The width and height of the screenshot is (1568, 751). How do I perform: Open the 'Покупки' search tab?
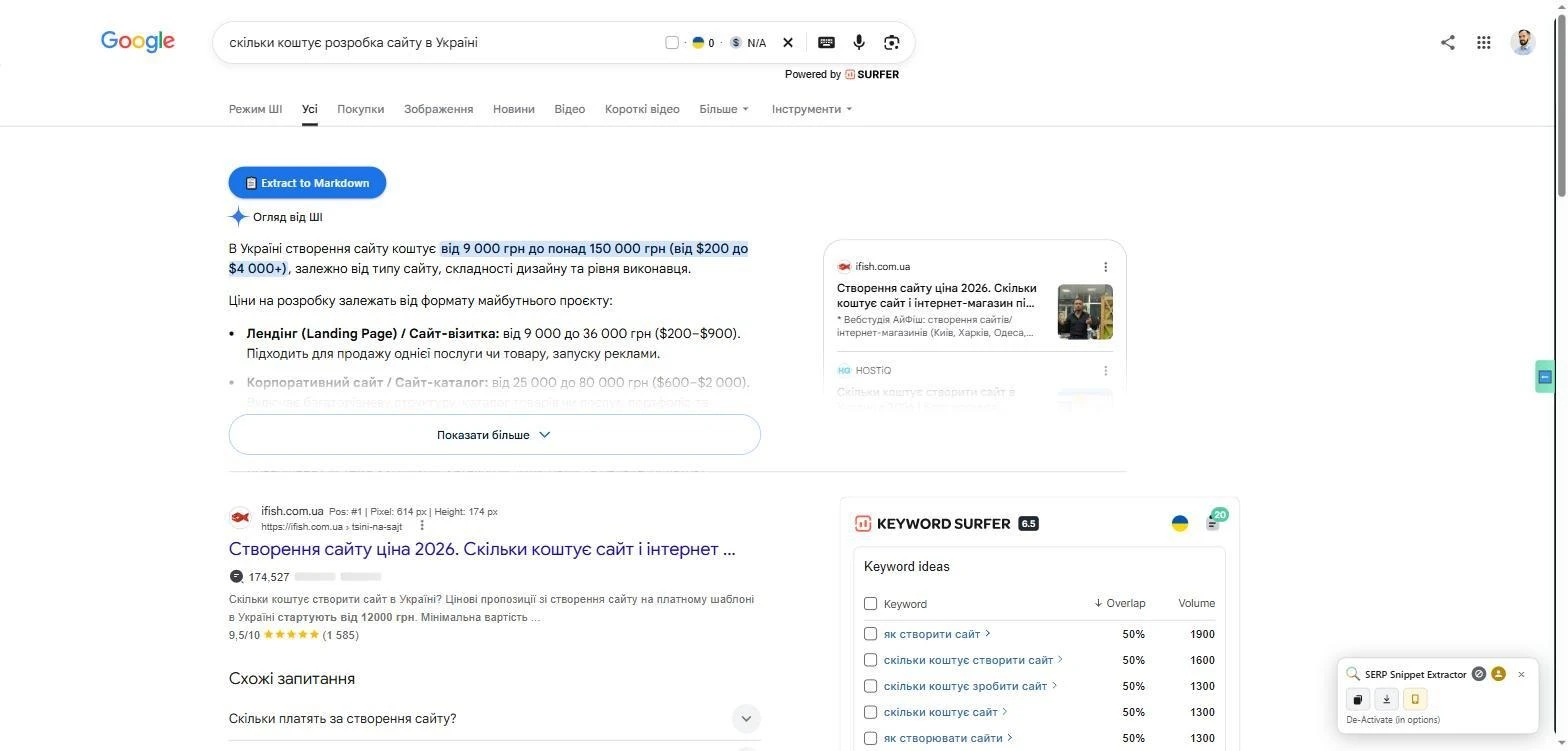click(x=360, y=109)
